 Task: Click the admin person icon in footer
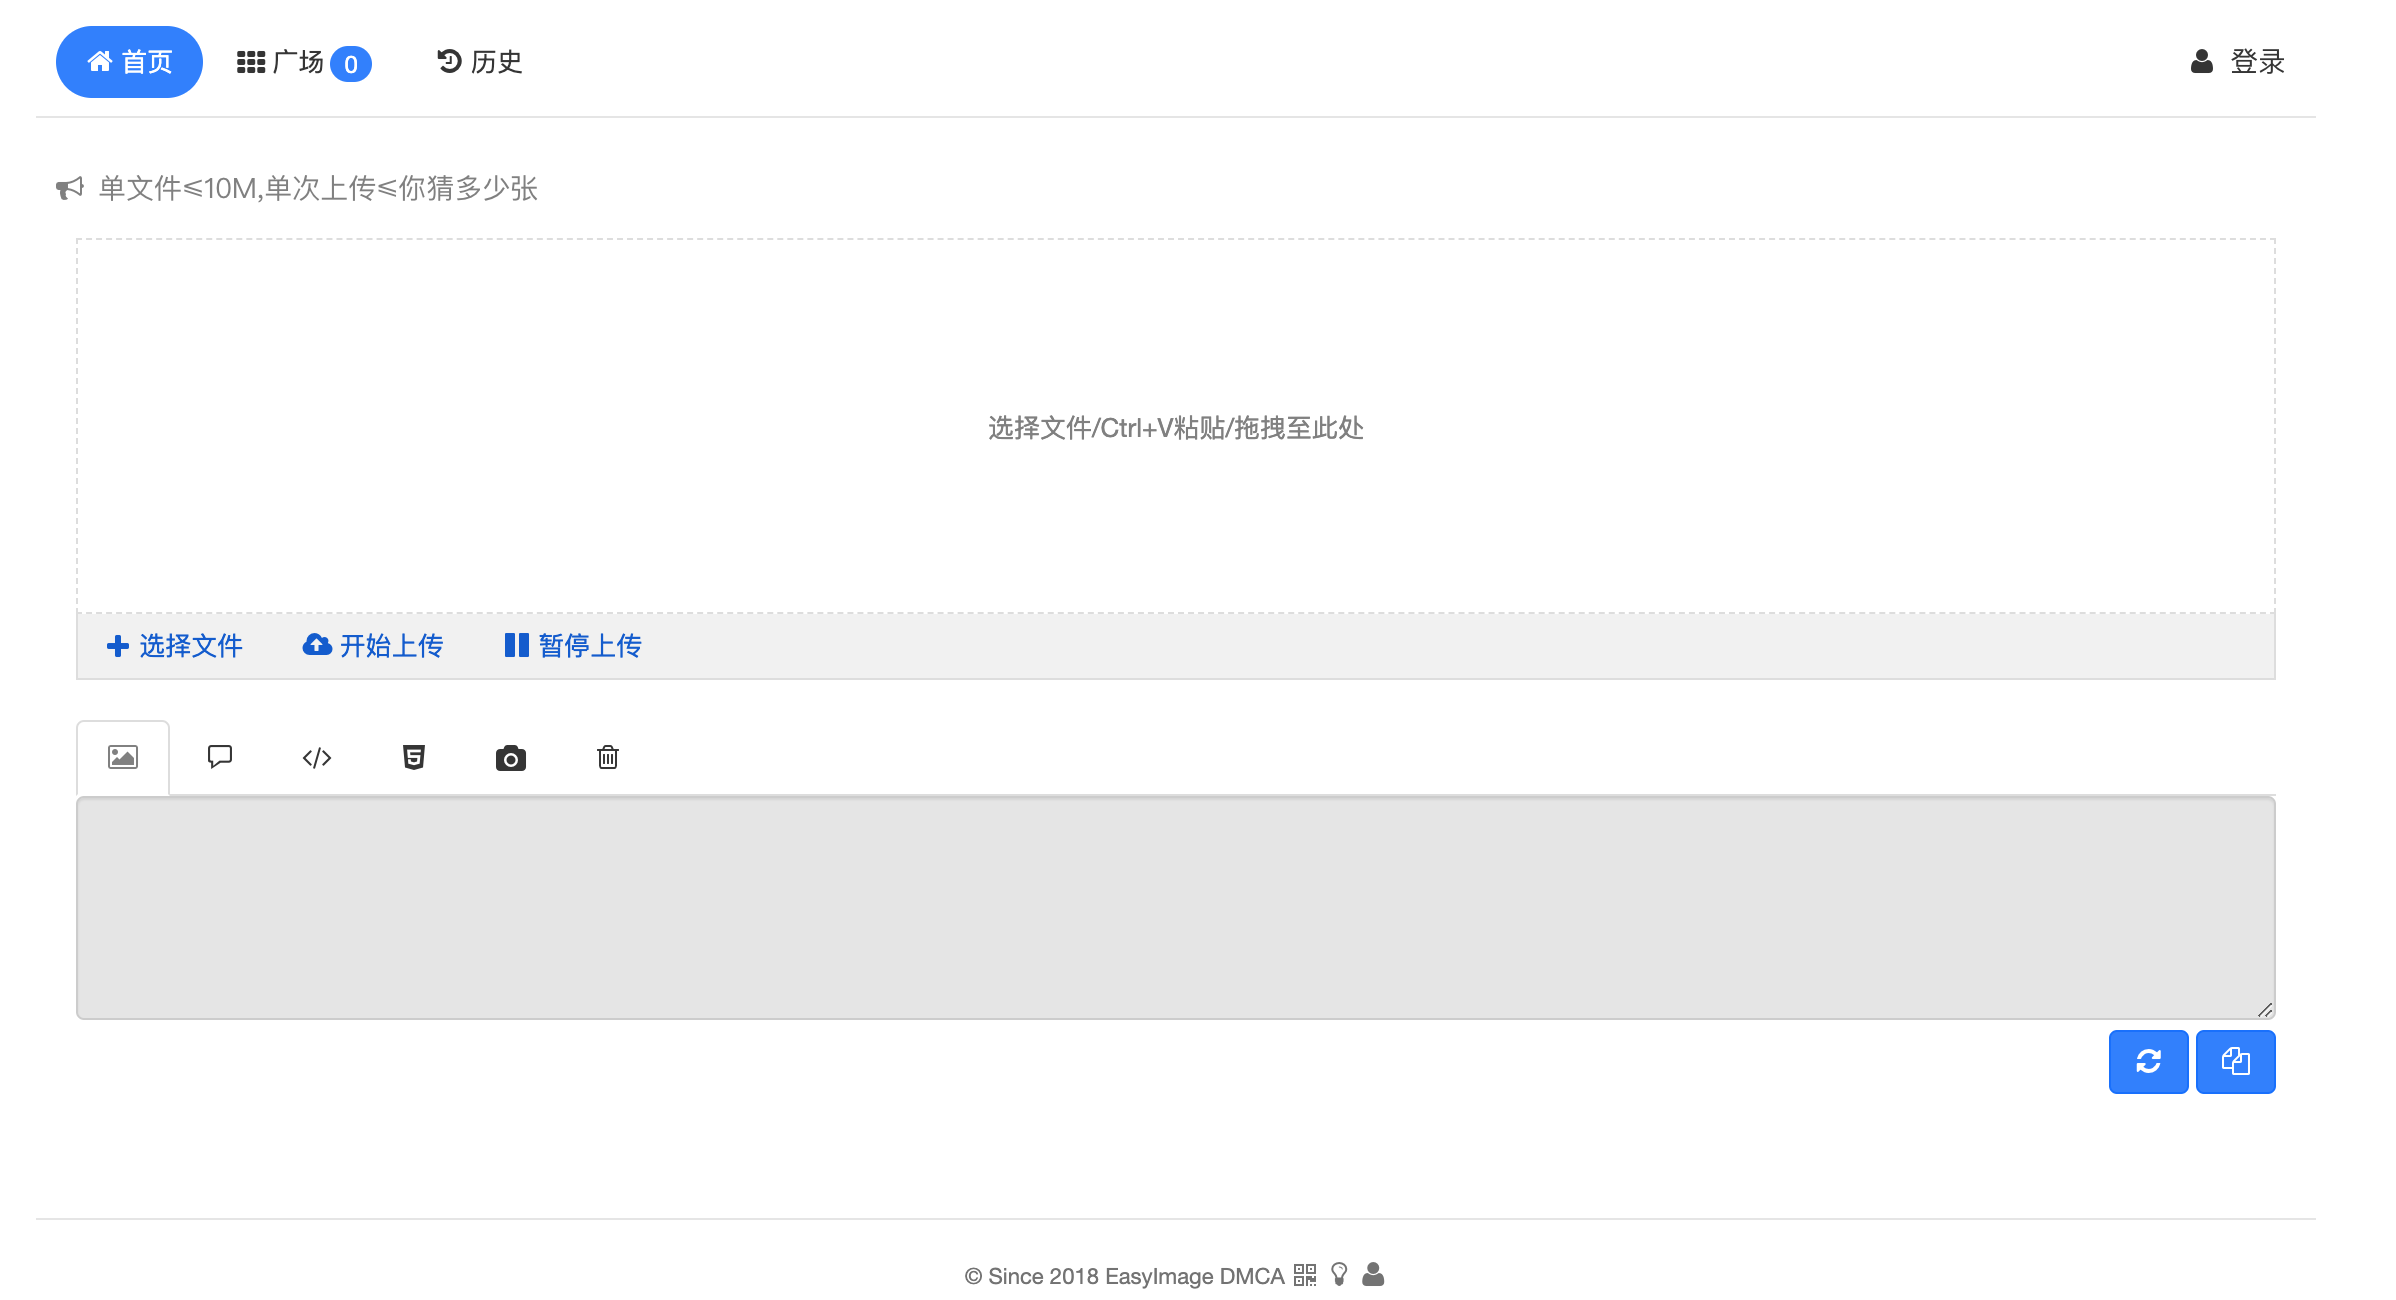click(1374, 1275)
